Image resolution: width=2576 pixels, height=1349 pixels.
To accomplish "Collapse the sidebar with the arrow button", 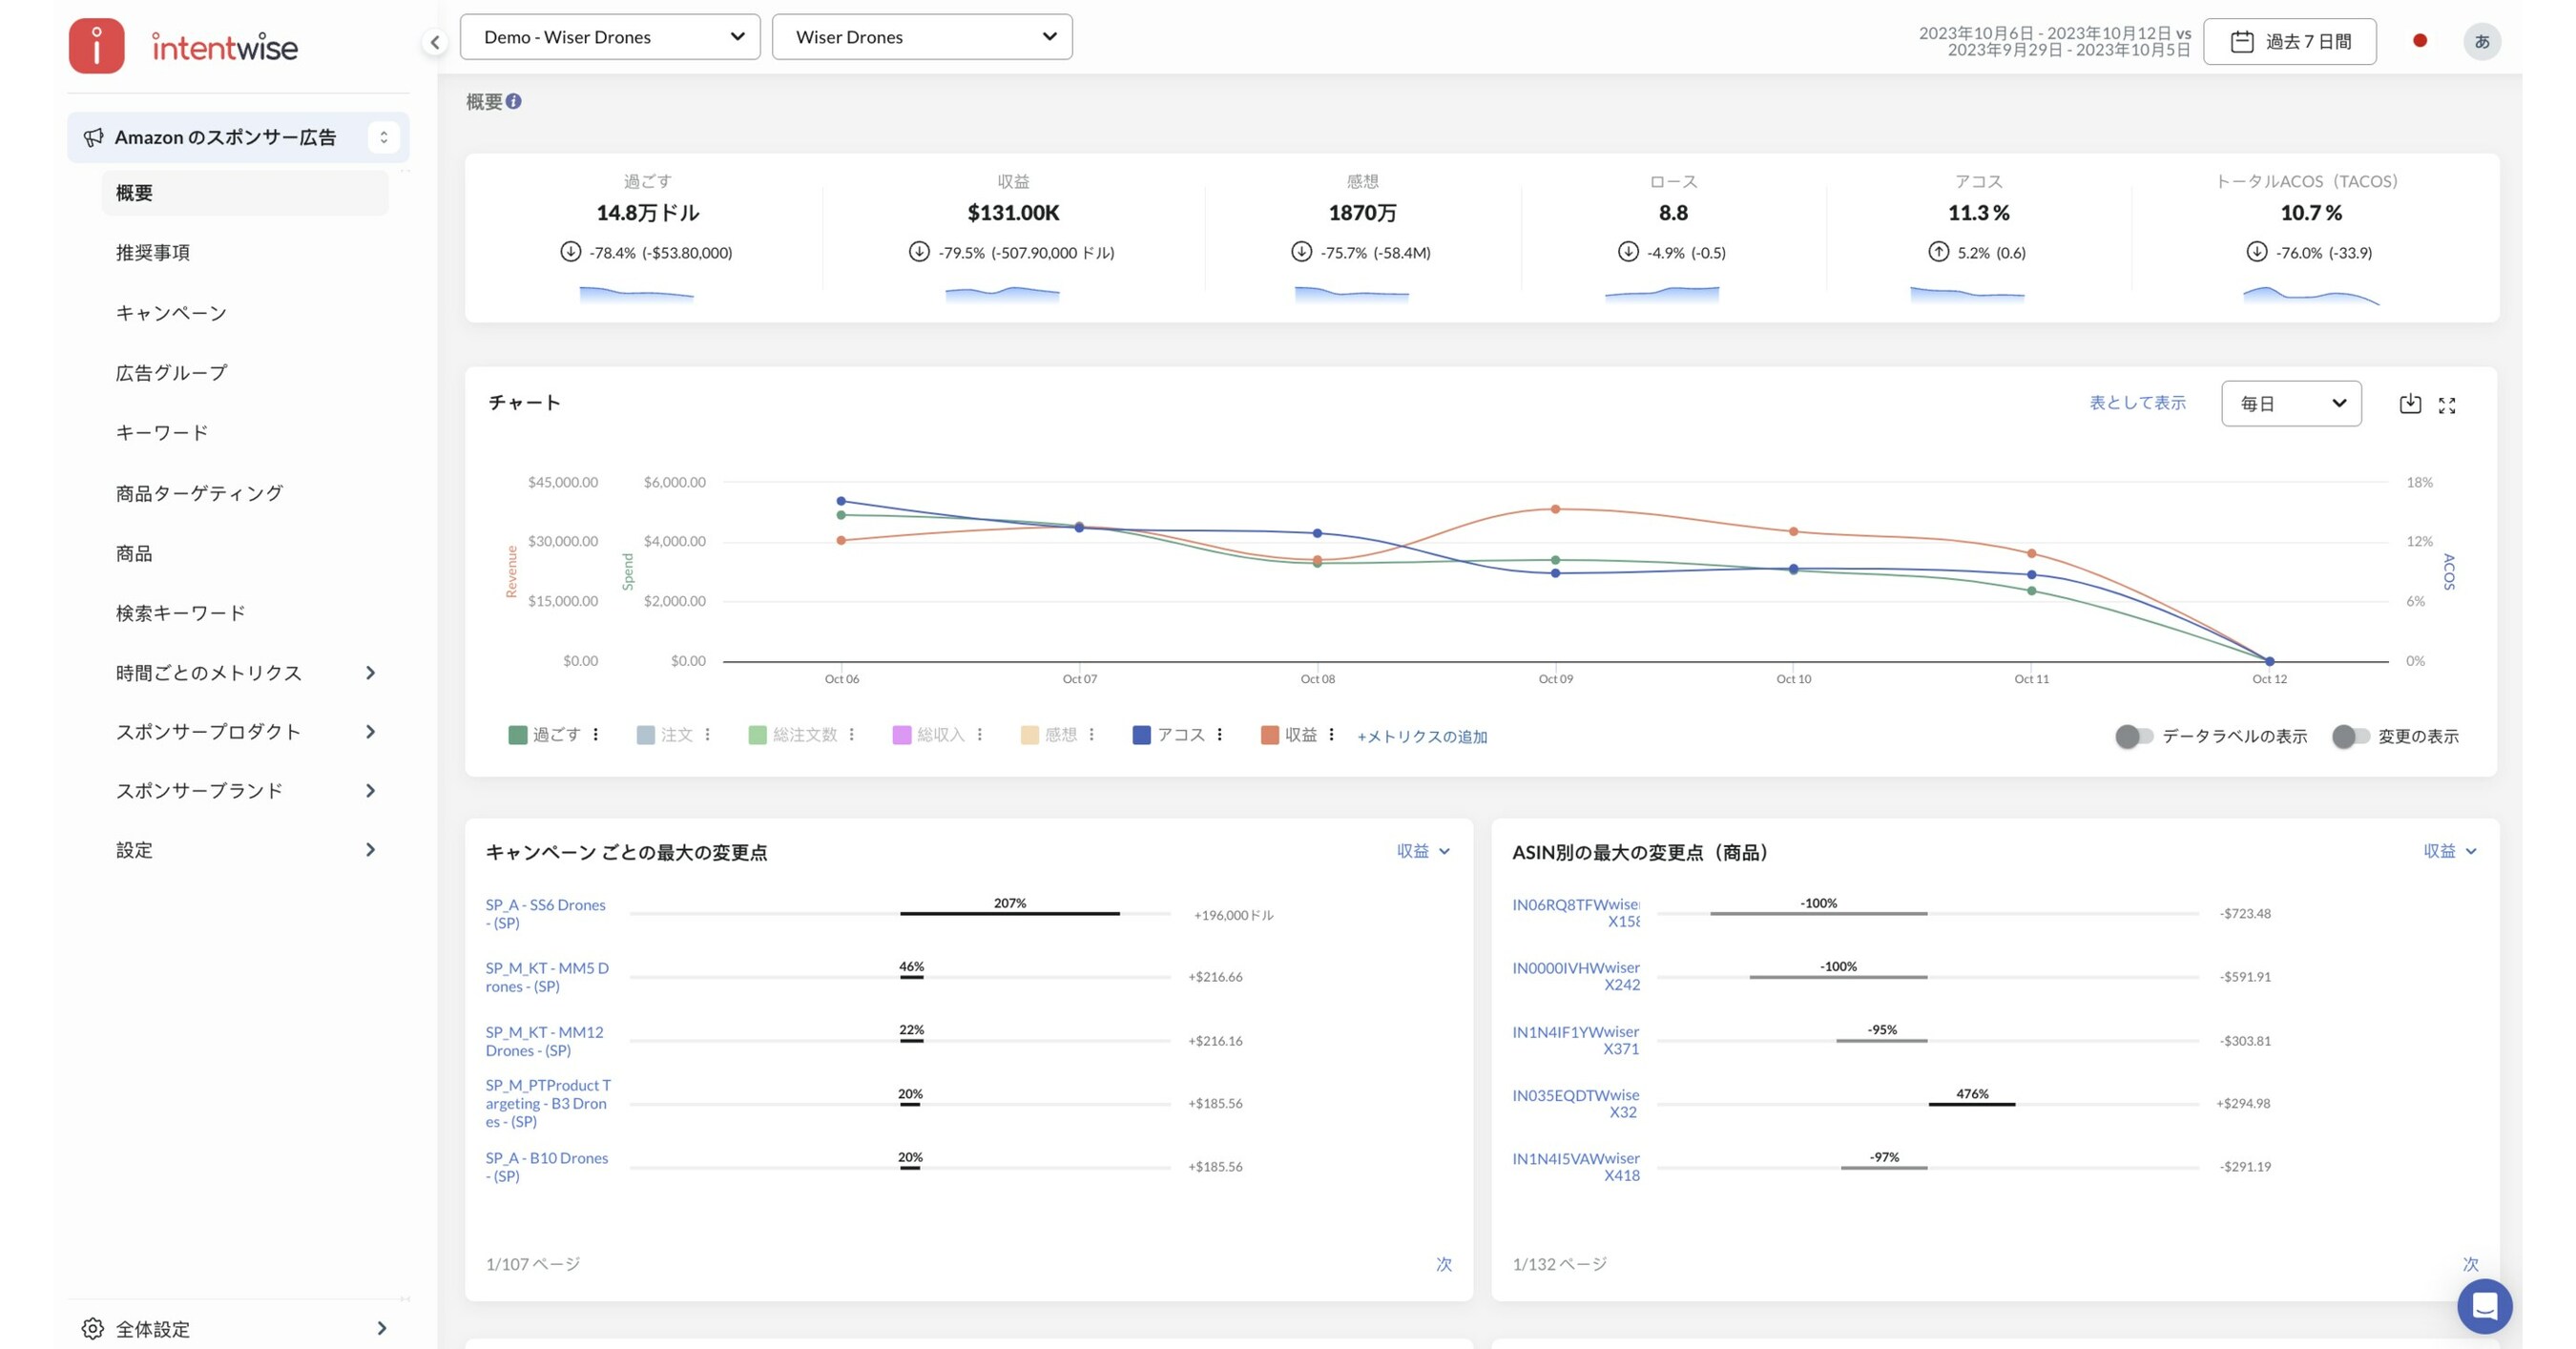I will (435, 42).
